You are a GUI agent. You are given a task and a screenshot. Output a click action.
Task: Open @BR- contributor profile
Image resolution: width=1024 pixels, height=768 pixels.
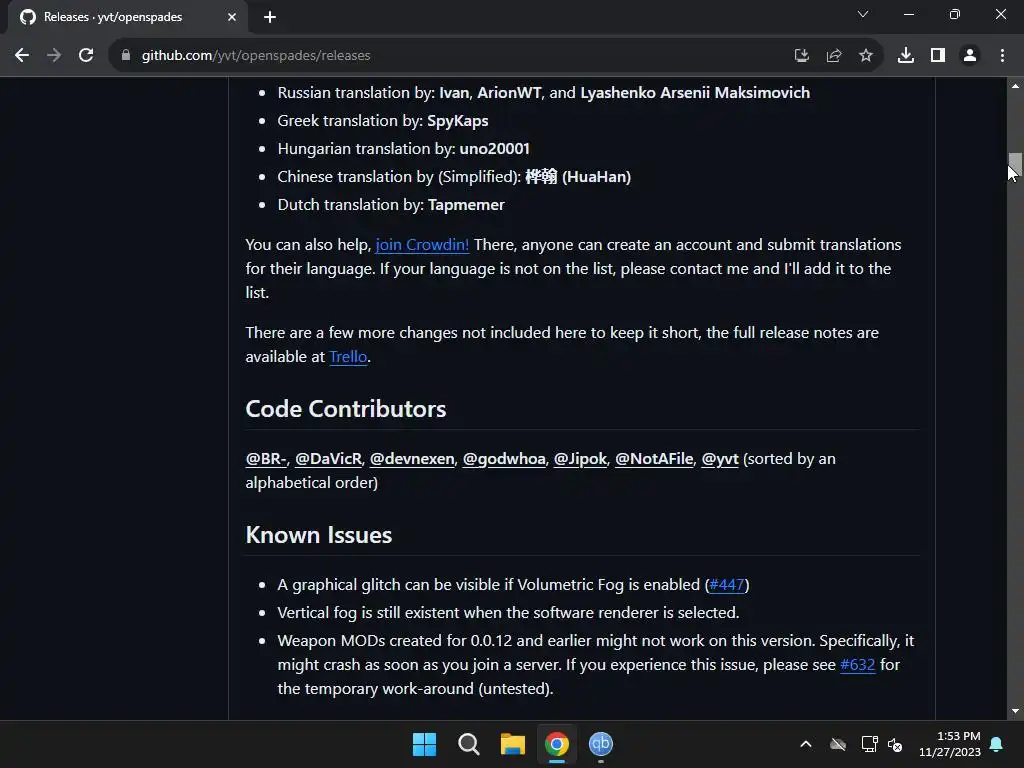266,459
